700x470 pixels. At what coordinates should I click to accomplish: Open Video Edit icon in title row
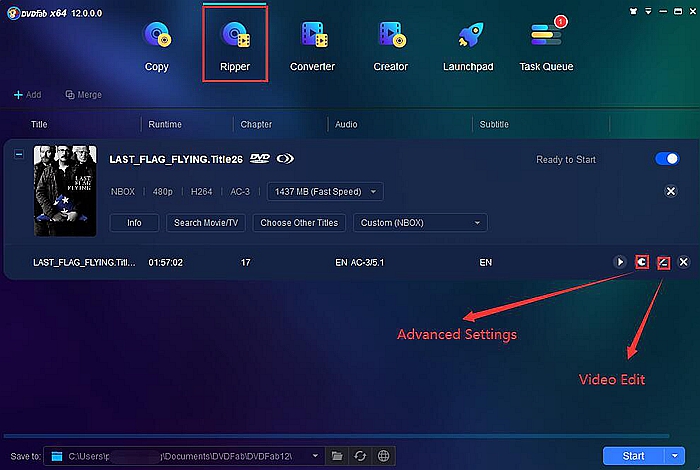(x=663, y=262)
